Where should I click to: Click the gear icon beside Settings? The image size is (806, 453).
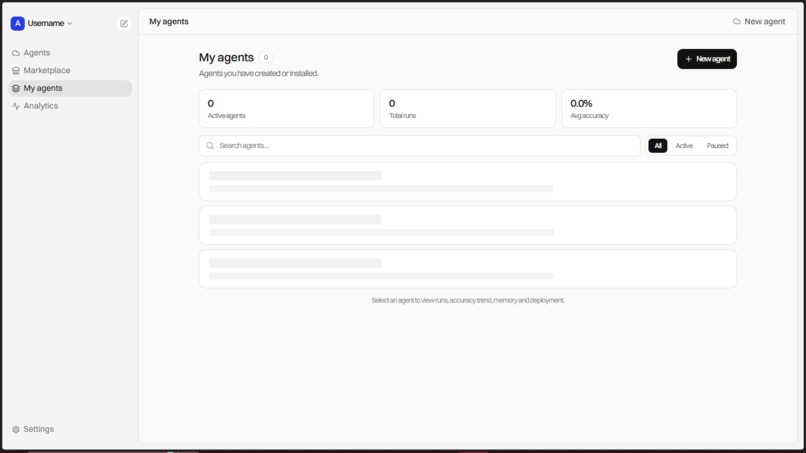pyautogui.click(x=16, y=429)
